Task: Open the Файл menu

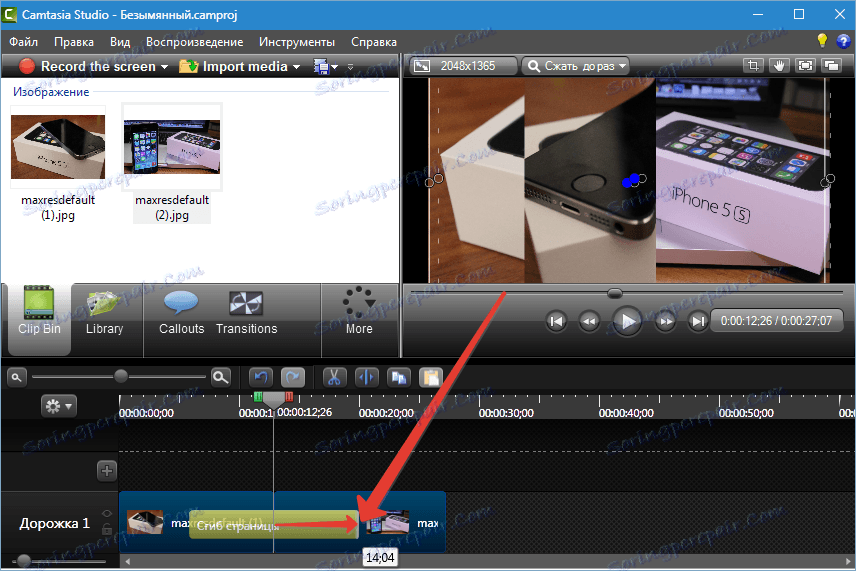Action: pos(23,42)
